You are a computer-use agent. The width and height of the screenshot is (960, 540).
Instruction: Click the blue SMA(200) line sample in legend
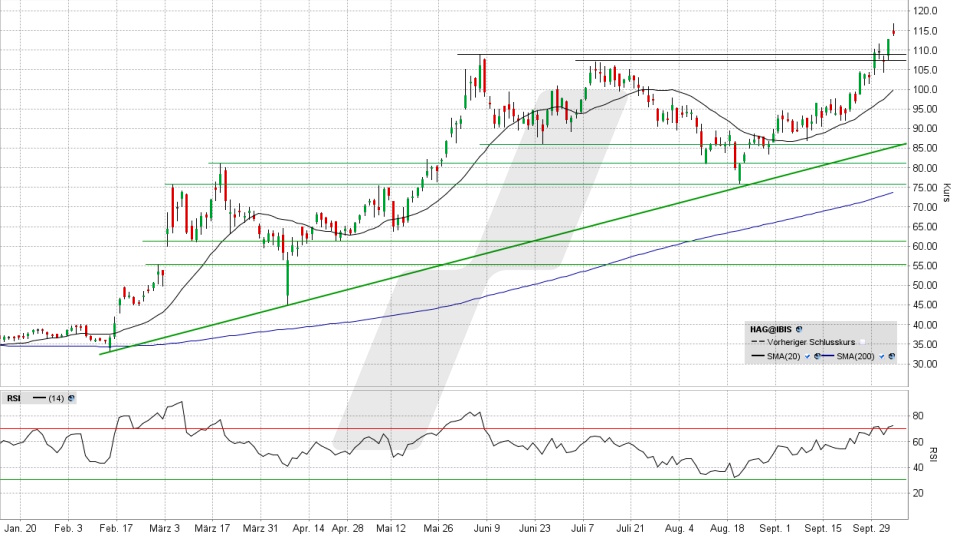pyautogui.click(x=828, y=356)
